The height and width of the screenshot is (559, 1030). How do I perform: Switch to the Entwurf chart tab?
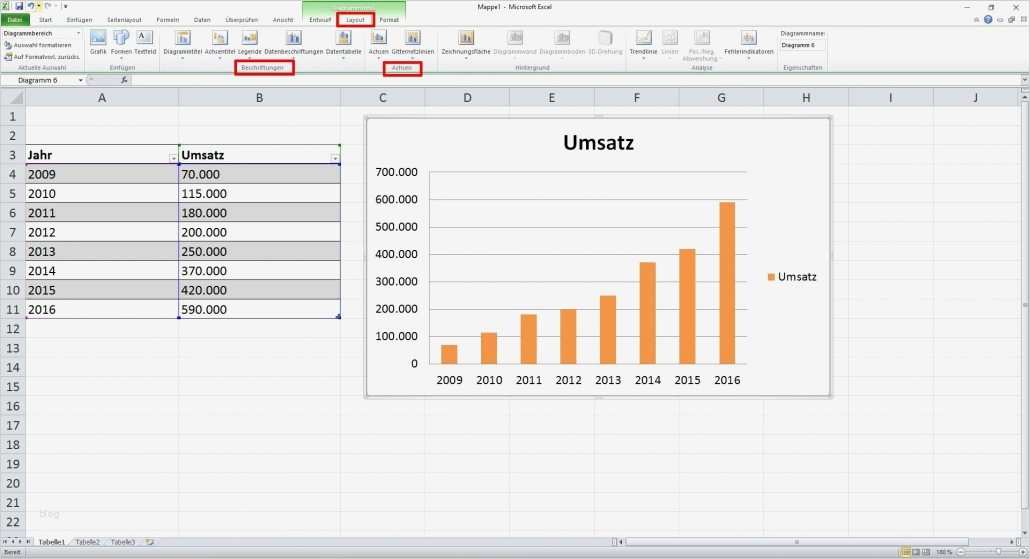coord(320,20)
